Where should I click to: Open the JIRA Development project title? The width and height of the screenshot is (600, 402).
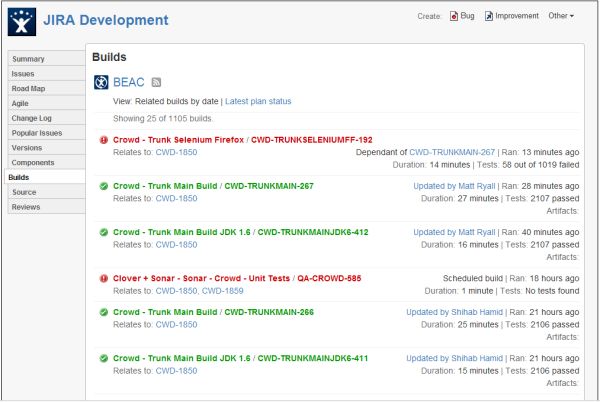[x=106, y=20]
